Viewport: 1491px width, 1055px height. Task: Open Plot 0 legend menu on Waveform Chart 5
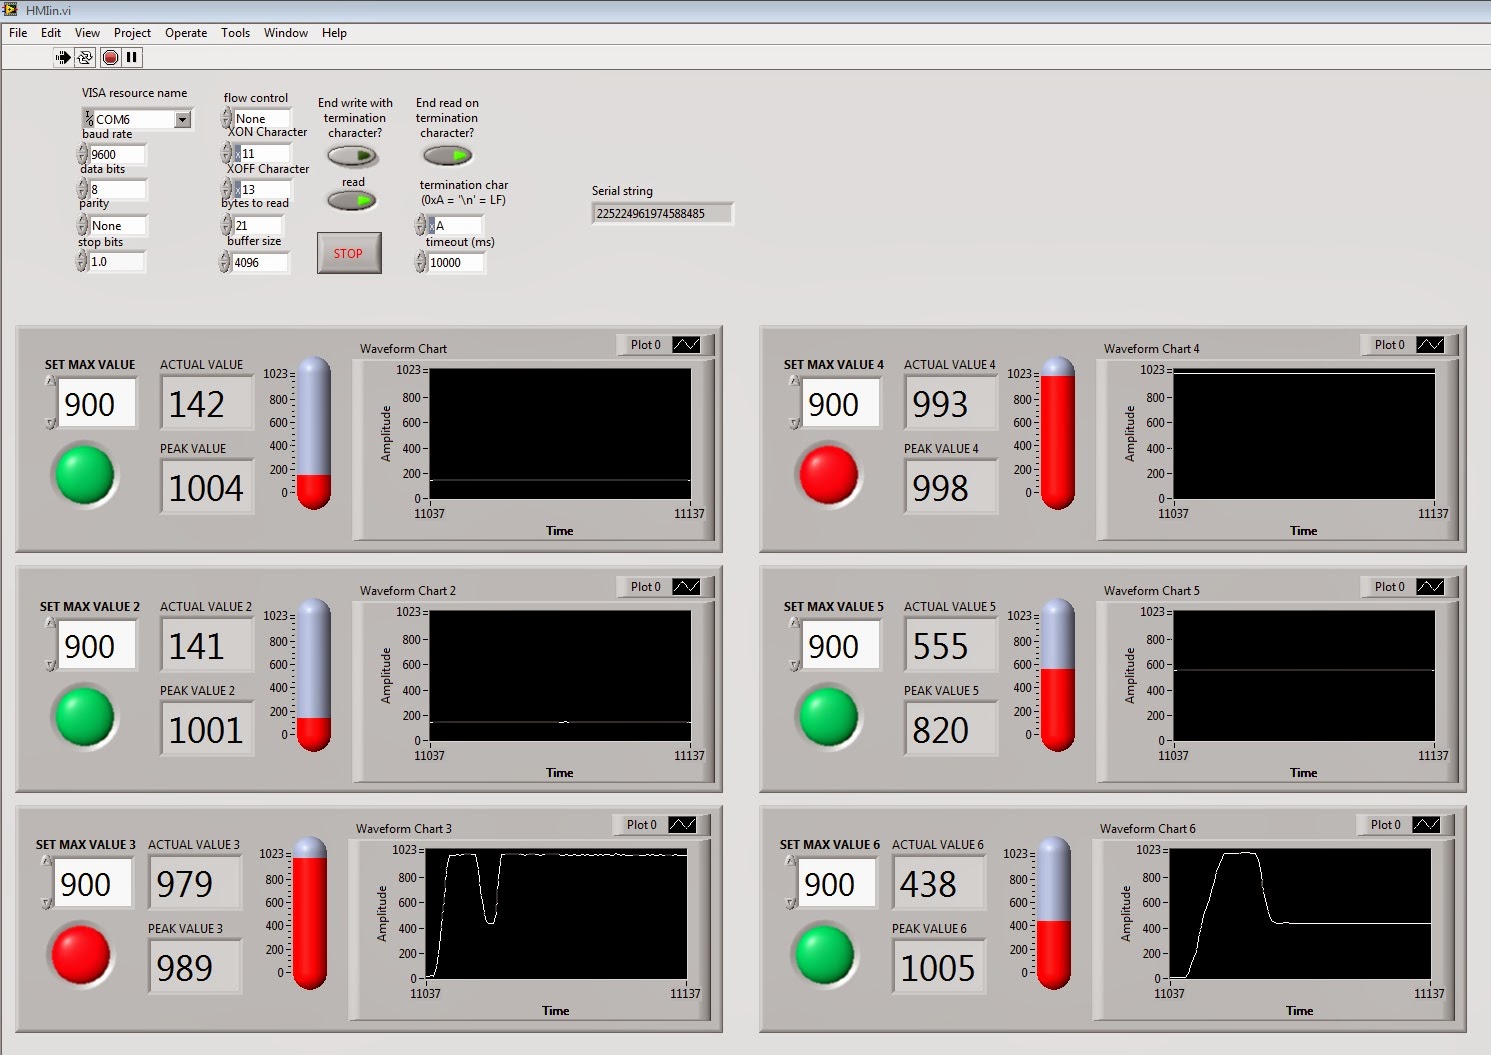pyautogui.click(x=1432, y=586)
